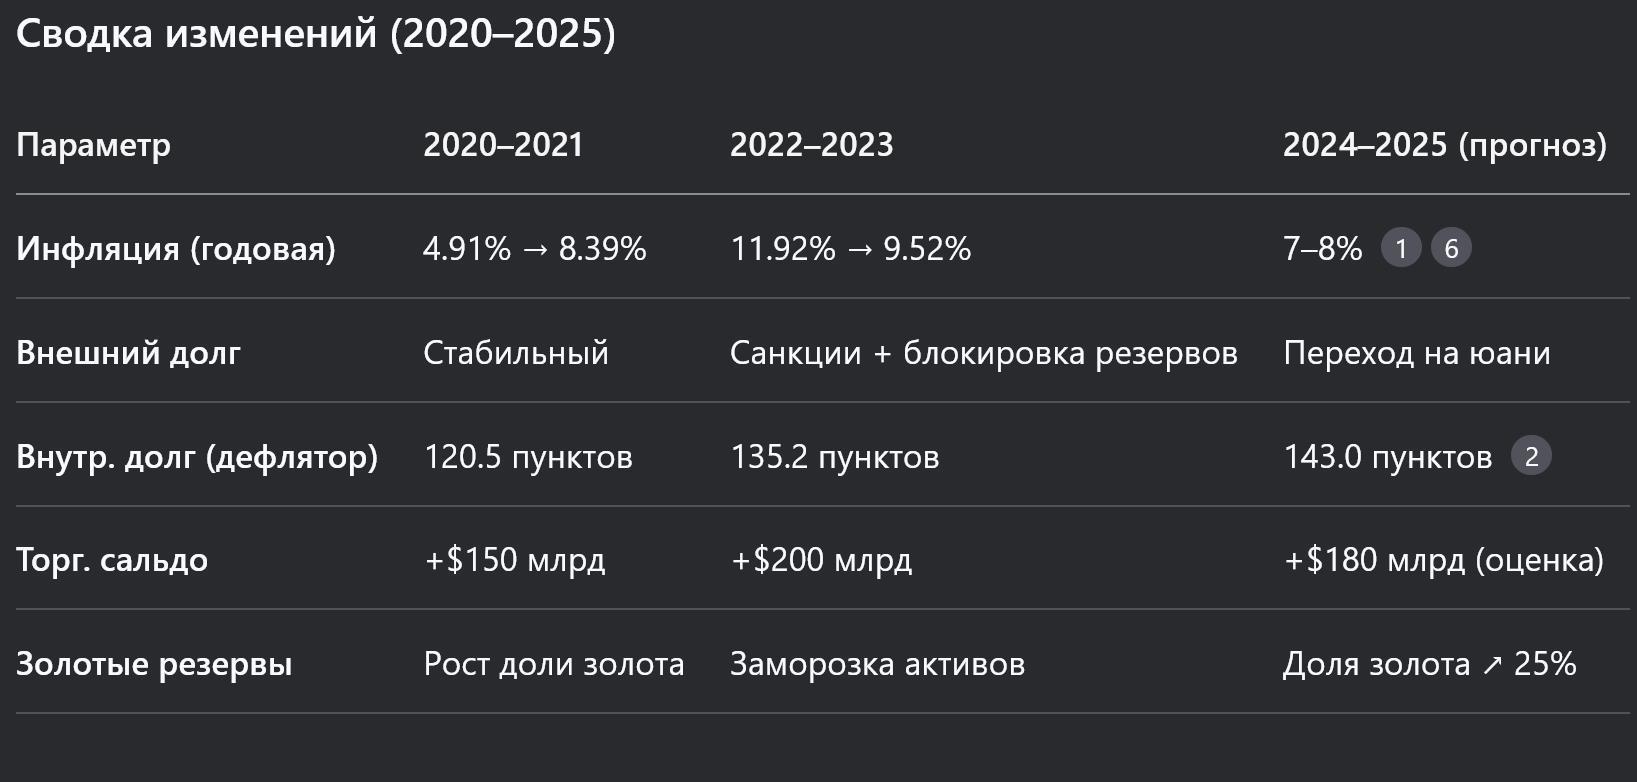The height and width of the screenshot is (782, 1637).
Task: Click the 2024–2025 (прогноз) column header
Action: tap(1444, 145)
